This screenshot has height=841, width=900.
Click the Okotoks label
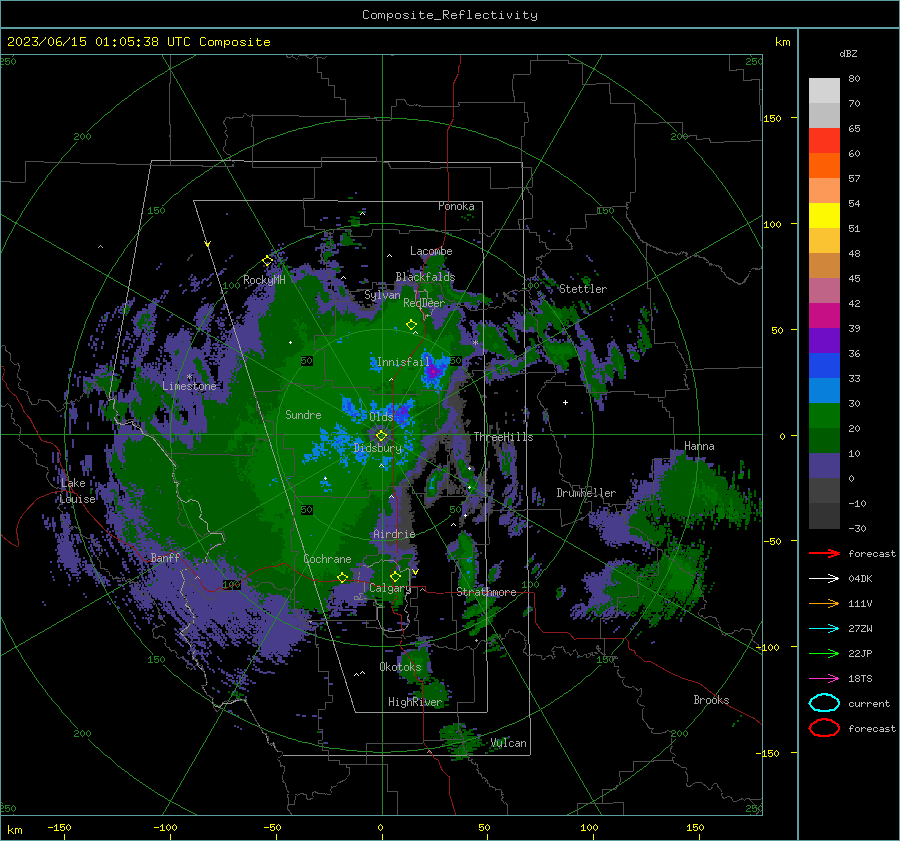pos(400,667)
